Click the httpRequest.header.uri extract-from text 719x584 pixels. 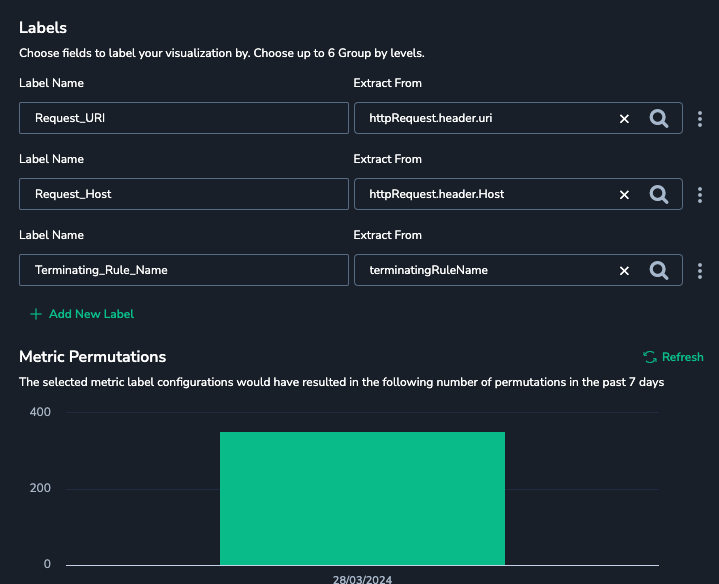pos(430,118)
